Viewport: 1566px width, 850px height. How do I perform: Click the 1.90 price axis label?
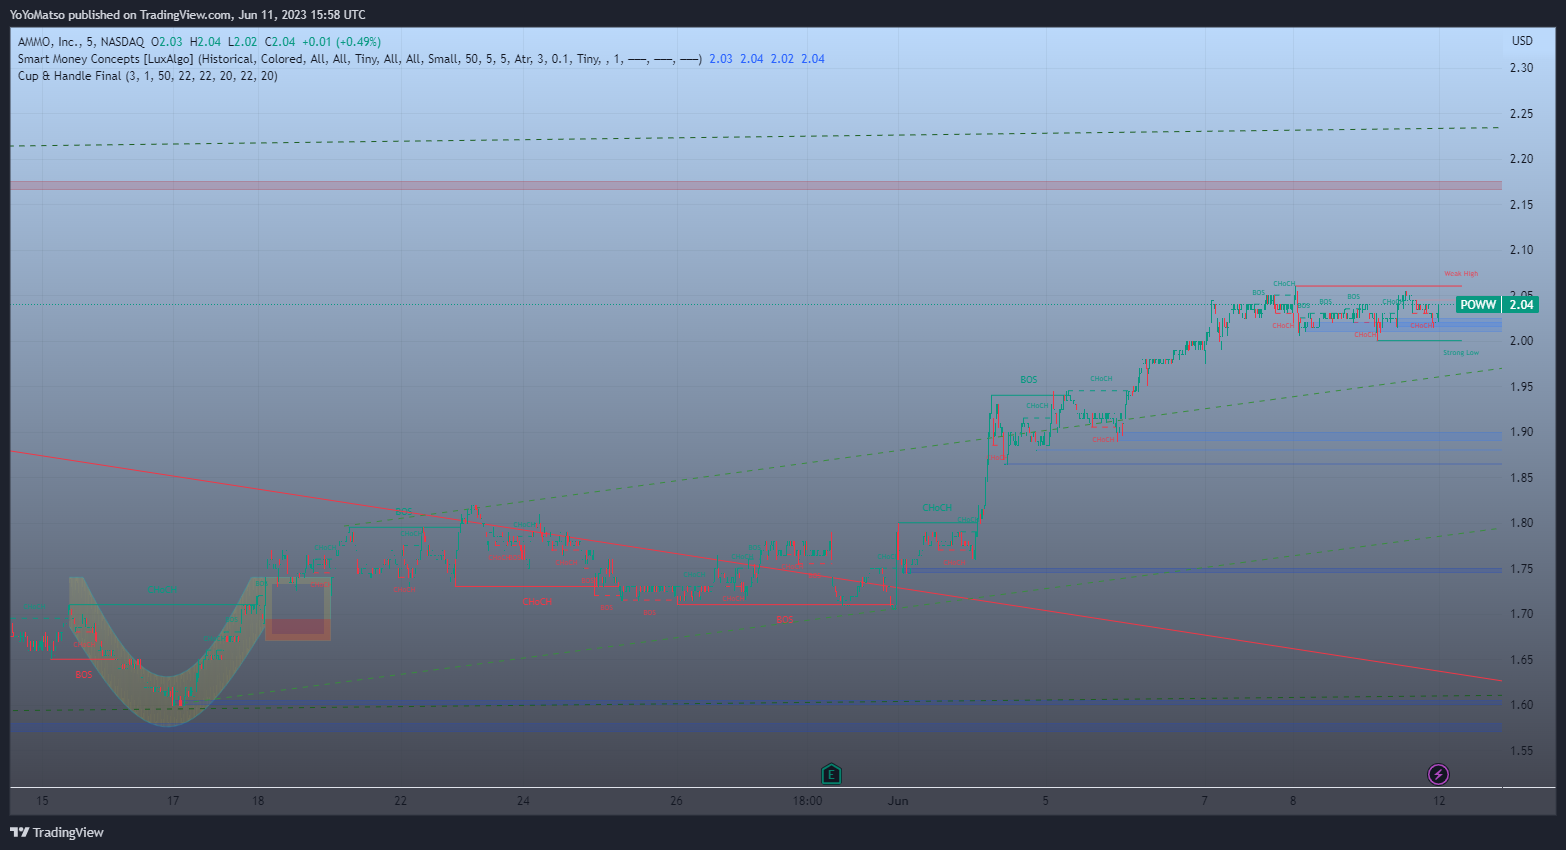point(1521,432)
